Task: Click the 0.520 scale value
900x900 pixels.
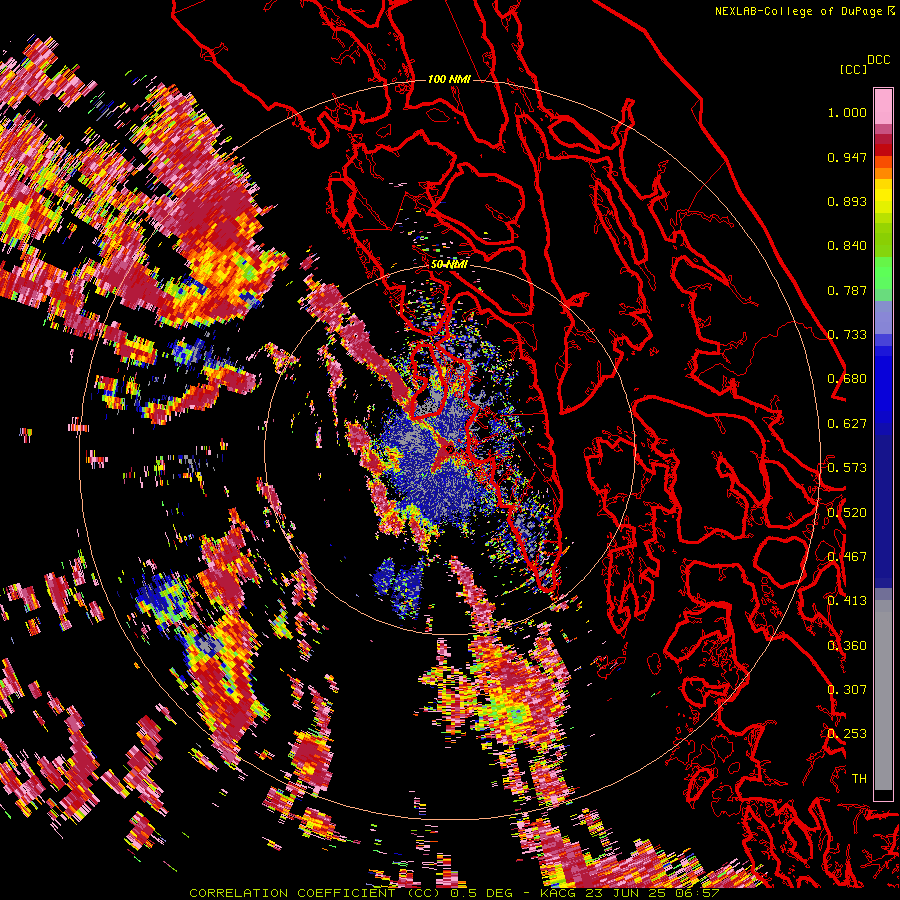Action: 847,513
